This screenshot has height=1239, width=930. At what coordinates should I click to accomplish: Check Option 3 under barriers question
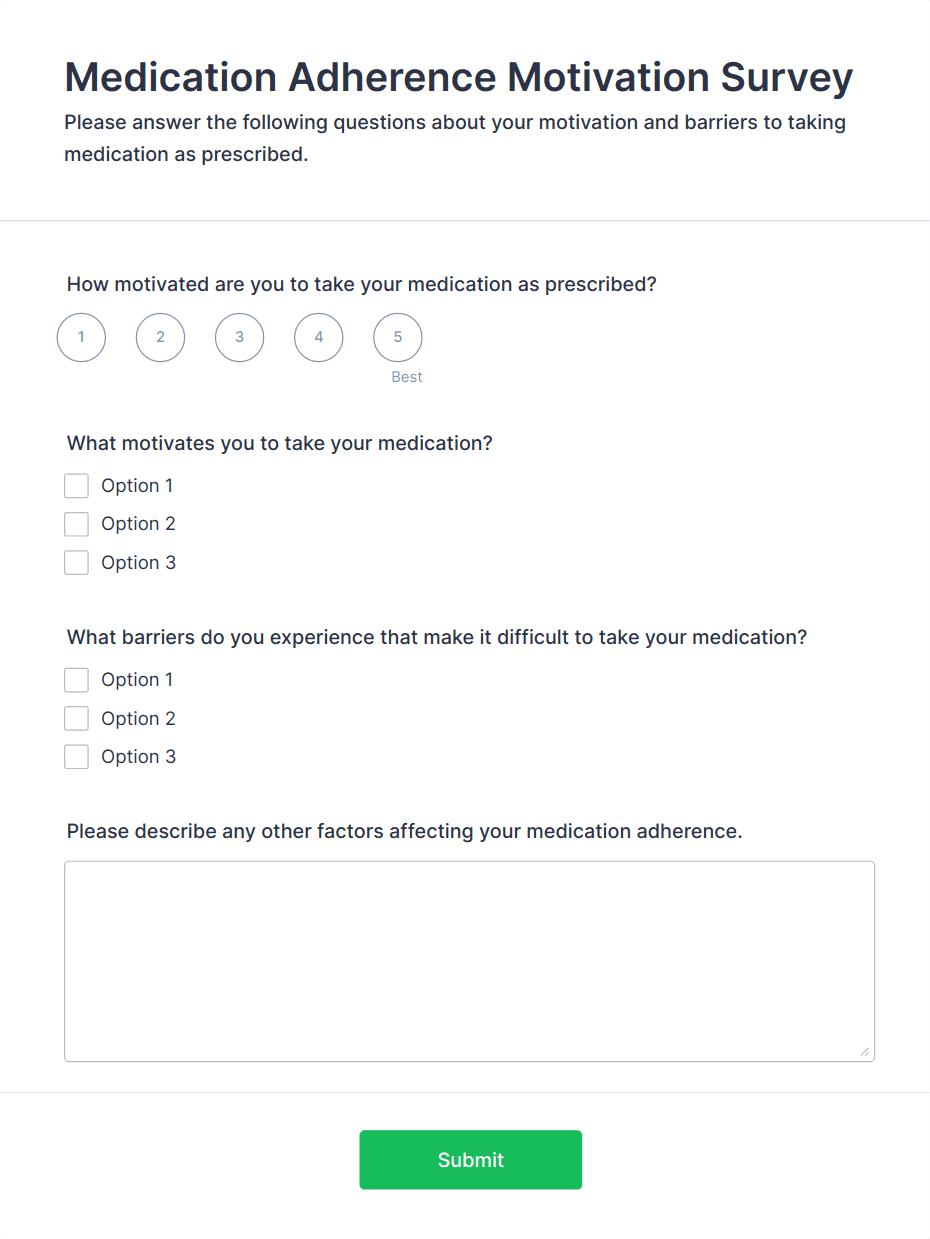coord(76,756)
